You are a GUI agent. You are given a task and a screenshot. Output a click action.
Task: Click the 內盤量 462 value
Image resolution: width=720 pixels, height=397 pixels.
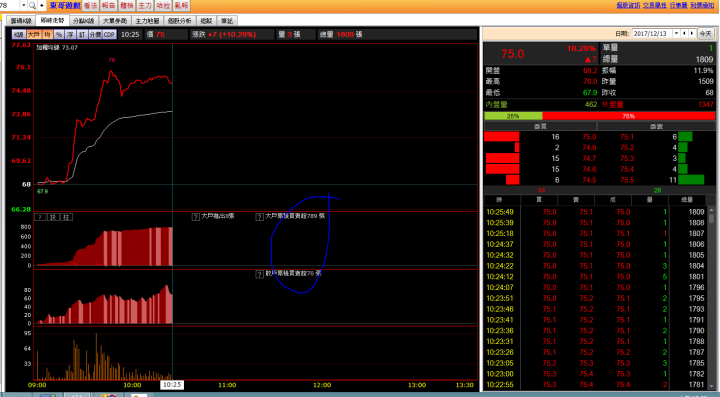[591, 105]
